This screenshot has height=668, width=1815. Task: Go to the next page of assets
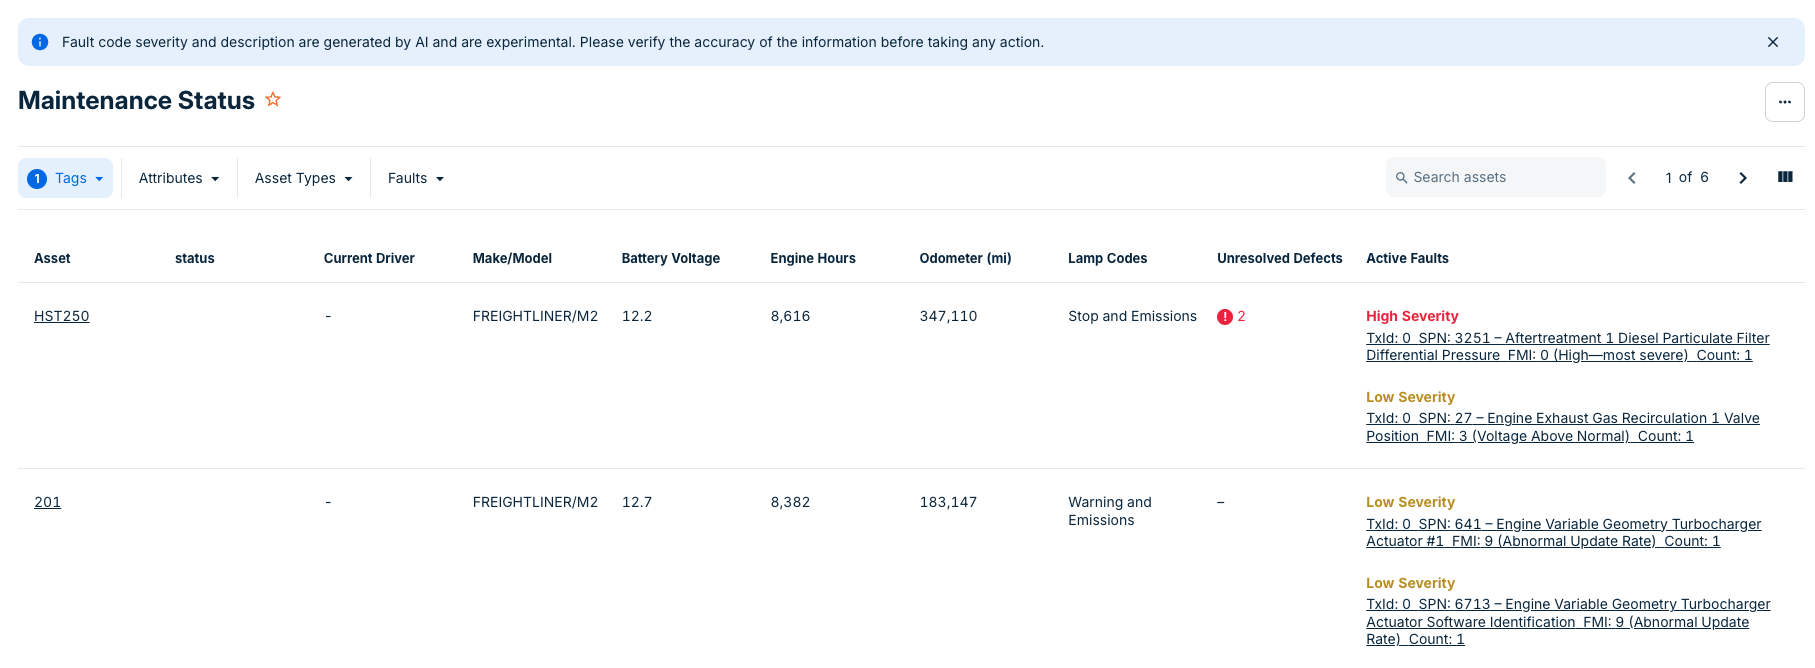pos(1742,178)
